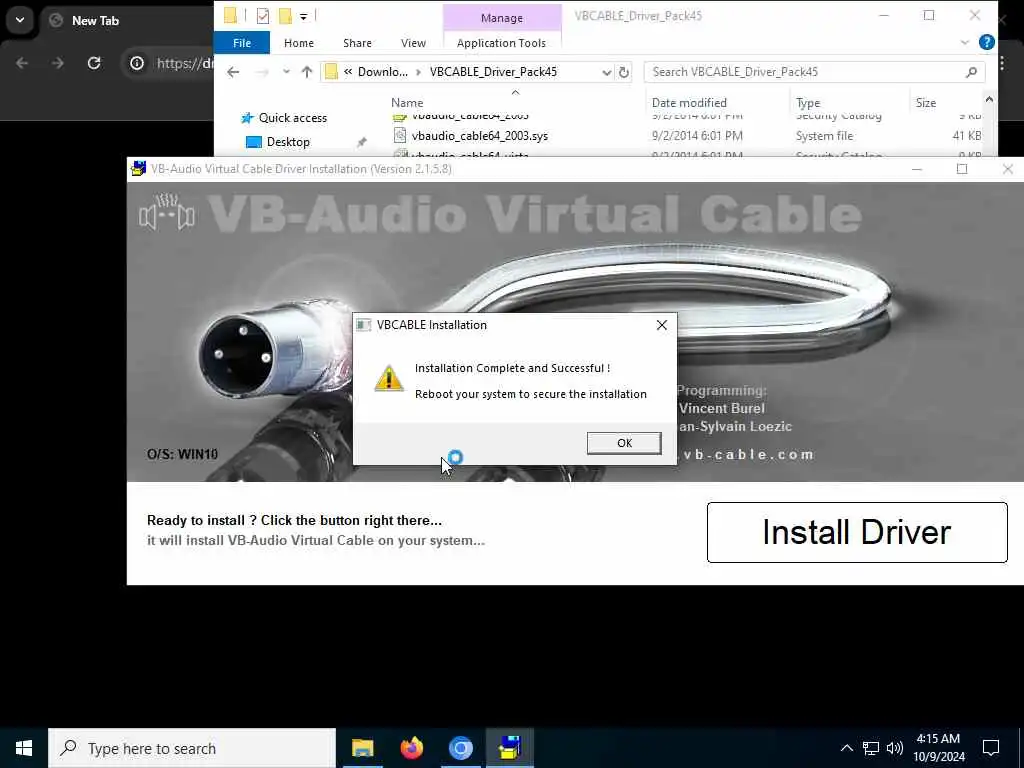Image resolution: width=1024 pixels, height=768 pixels.
Task: Reload the browser page
Action: click(x=94, y=63)
